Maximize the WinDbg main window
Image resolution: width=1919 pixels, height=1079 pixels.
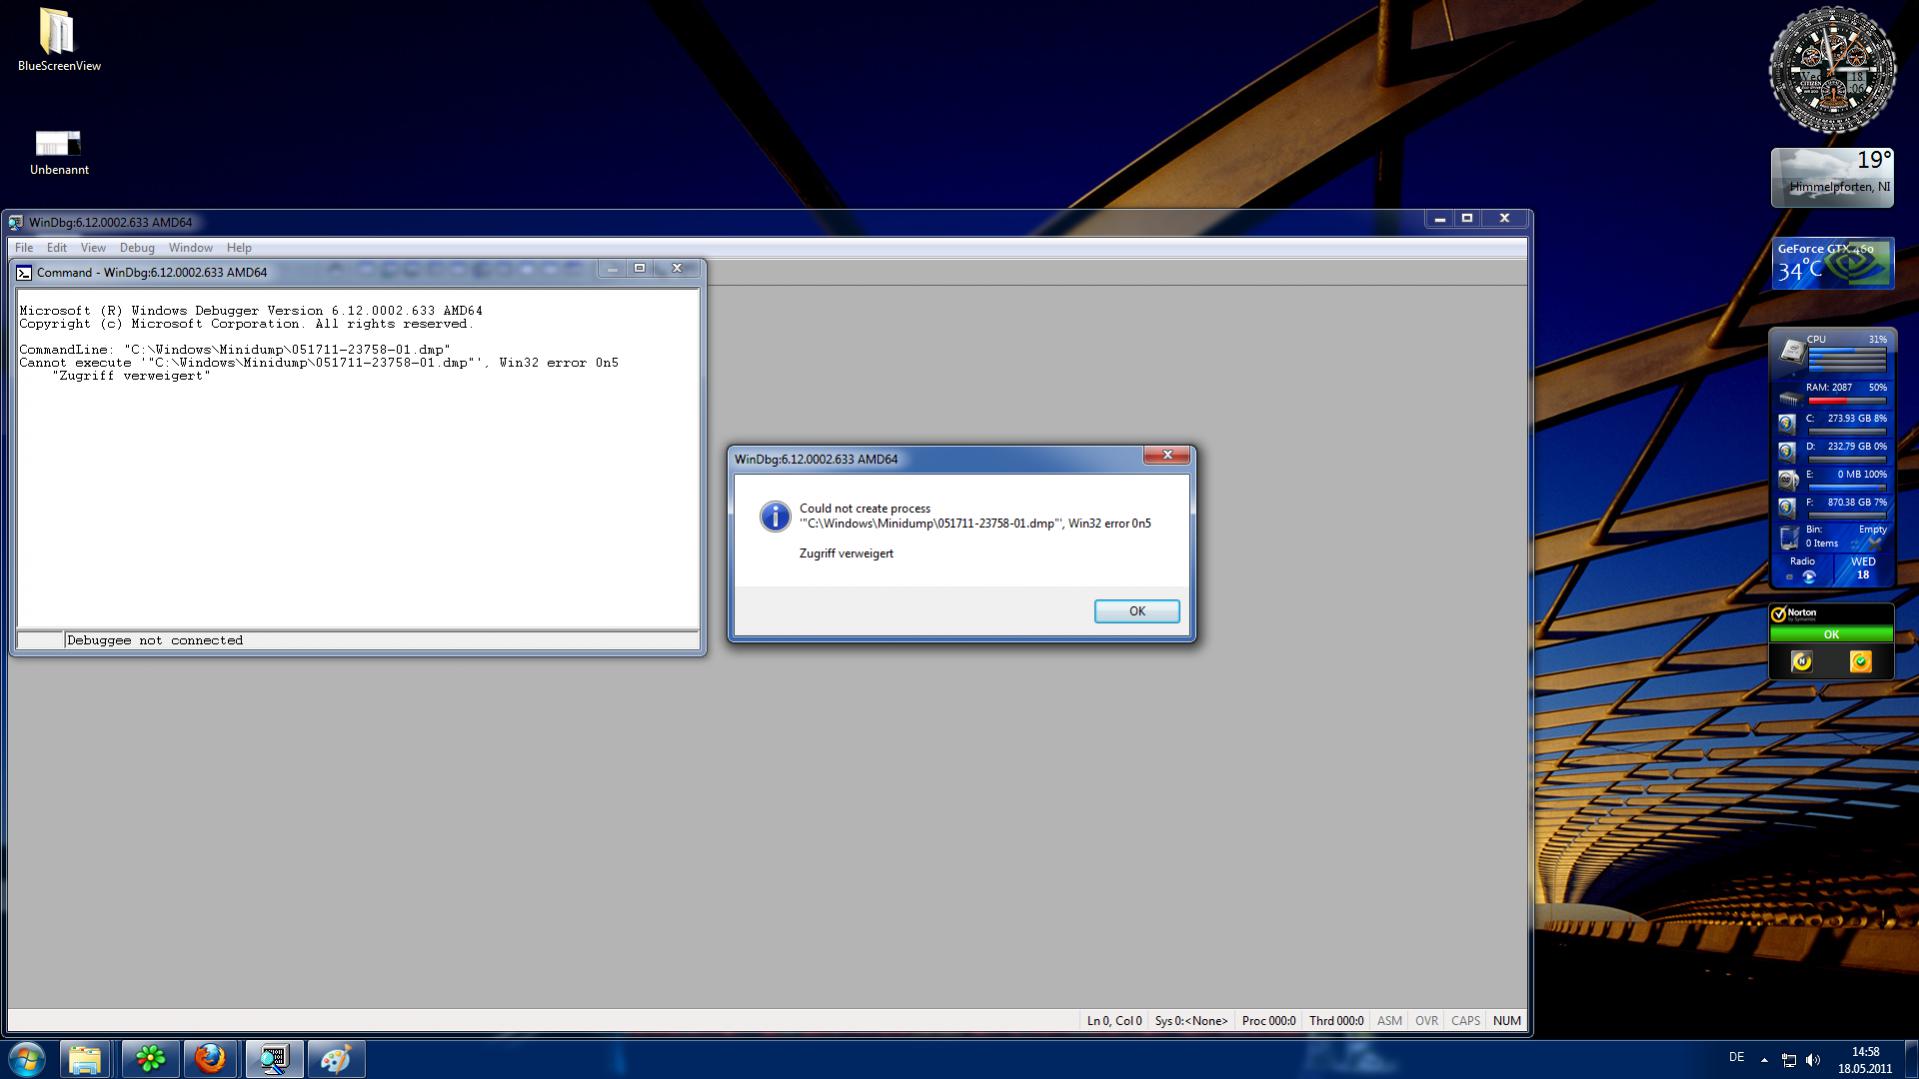(x=1467, y=219)
